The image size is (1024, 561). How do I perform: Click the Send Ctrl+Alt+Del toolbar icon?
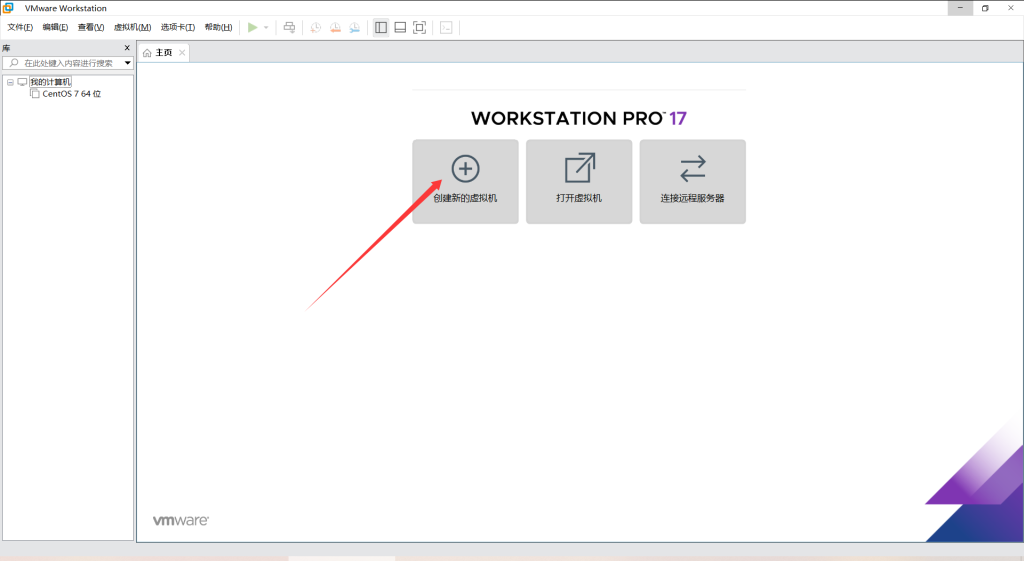click(x=289, y=27)
